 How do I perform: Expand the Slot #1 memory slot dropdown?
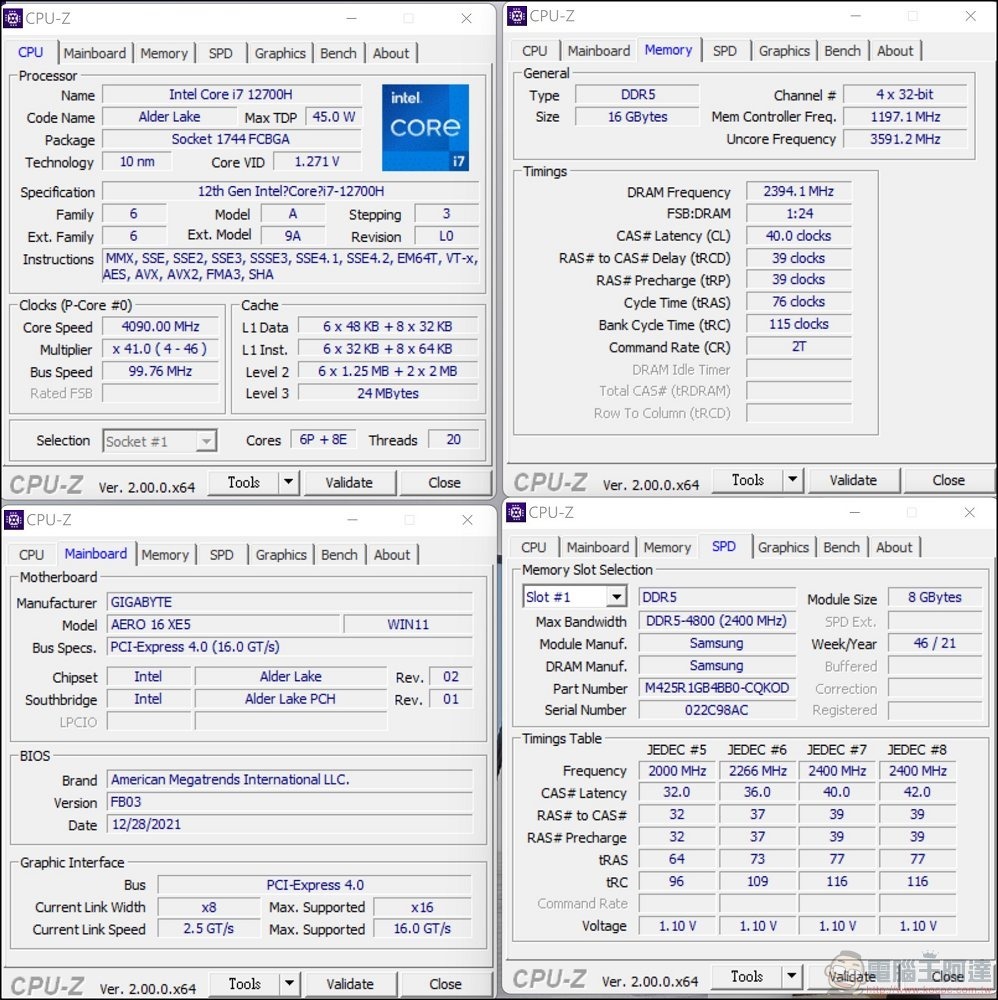(x=616, y=597)
